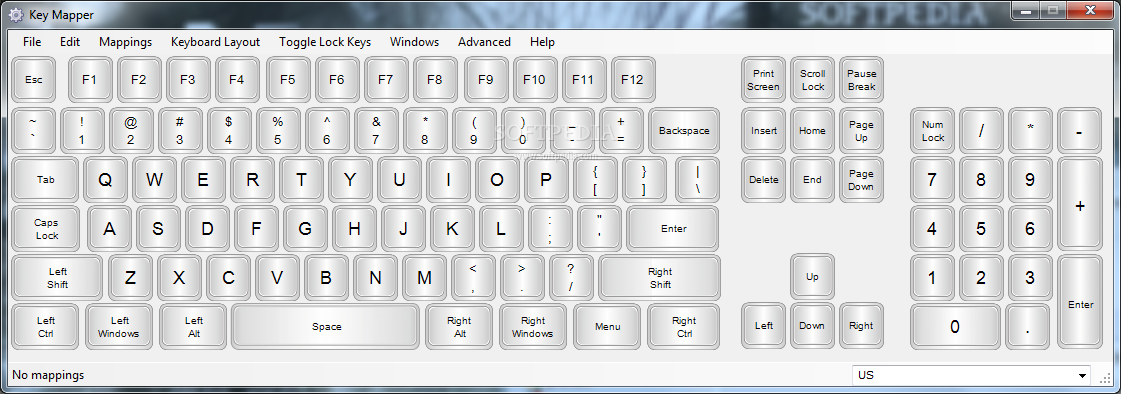The width and height of the screenshot is (1121, 394).
Task: Open the Advanced menu
Action: pos(485,41)
